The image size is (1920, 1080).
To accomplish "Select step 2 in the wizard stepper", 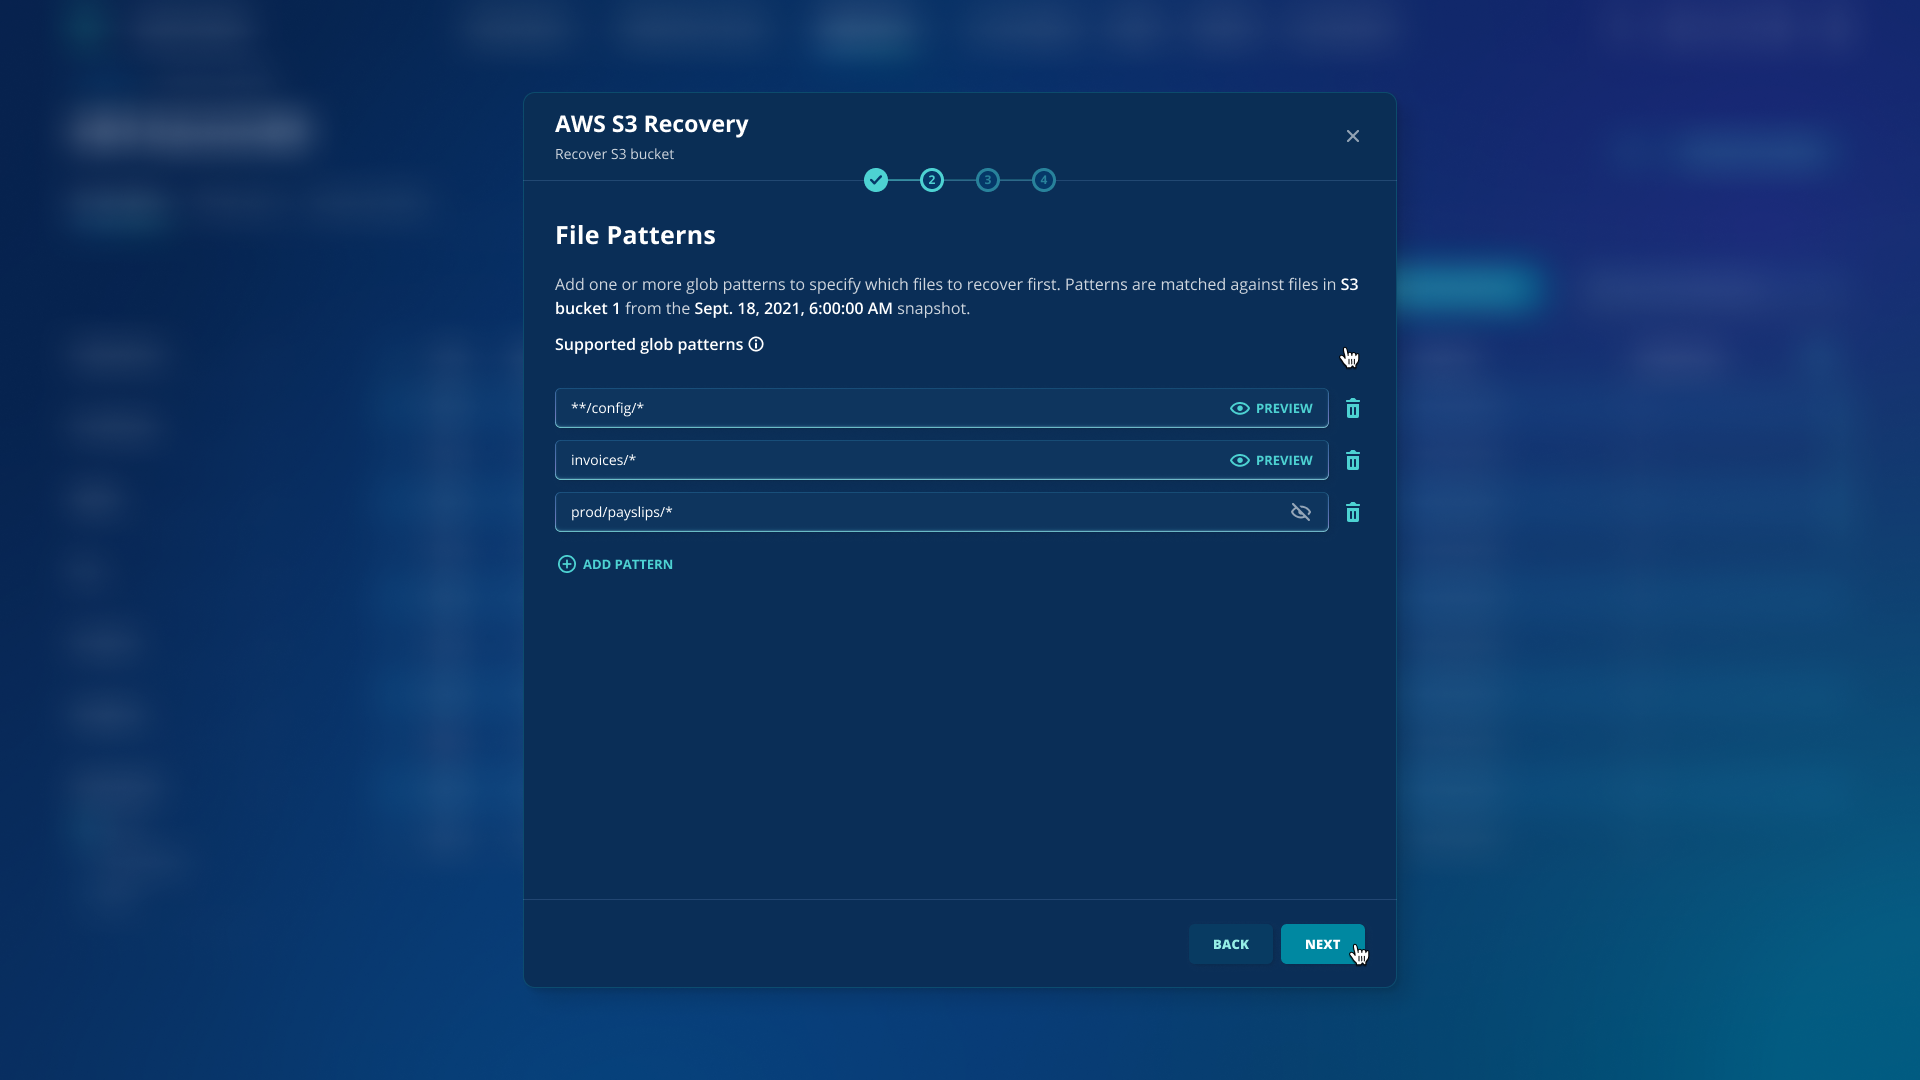I will click(x=932, y=180).
